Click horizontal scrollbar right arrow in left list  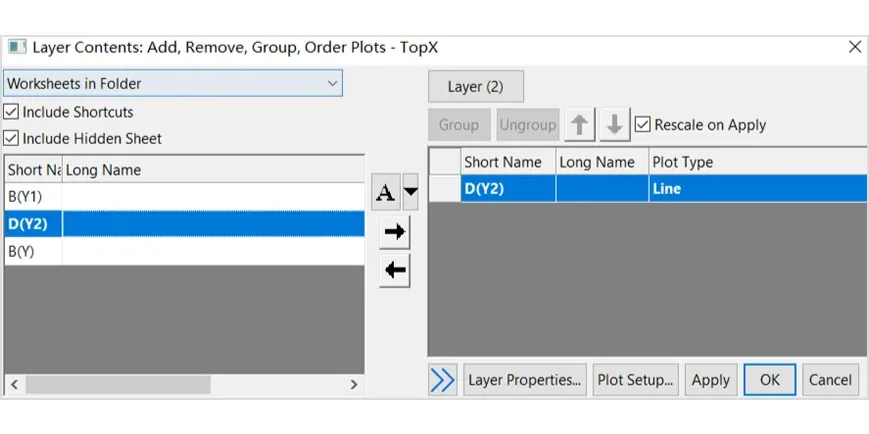[354, 385]
